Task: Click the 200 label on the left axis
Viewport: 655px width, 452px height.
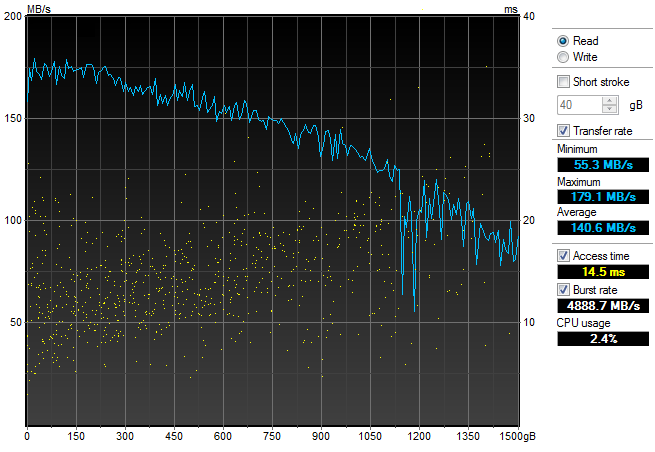Action: pos(13,16)
